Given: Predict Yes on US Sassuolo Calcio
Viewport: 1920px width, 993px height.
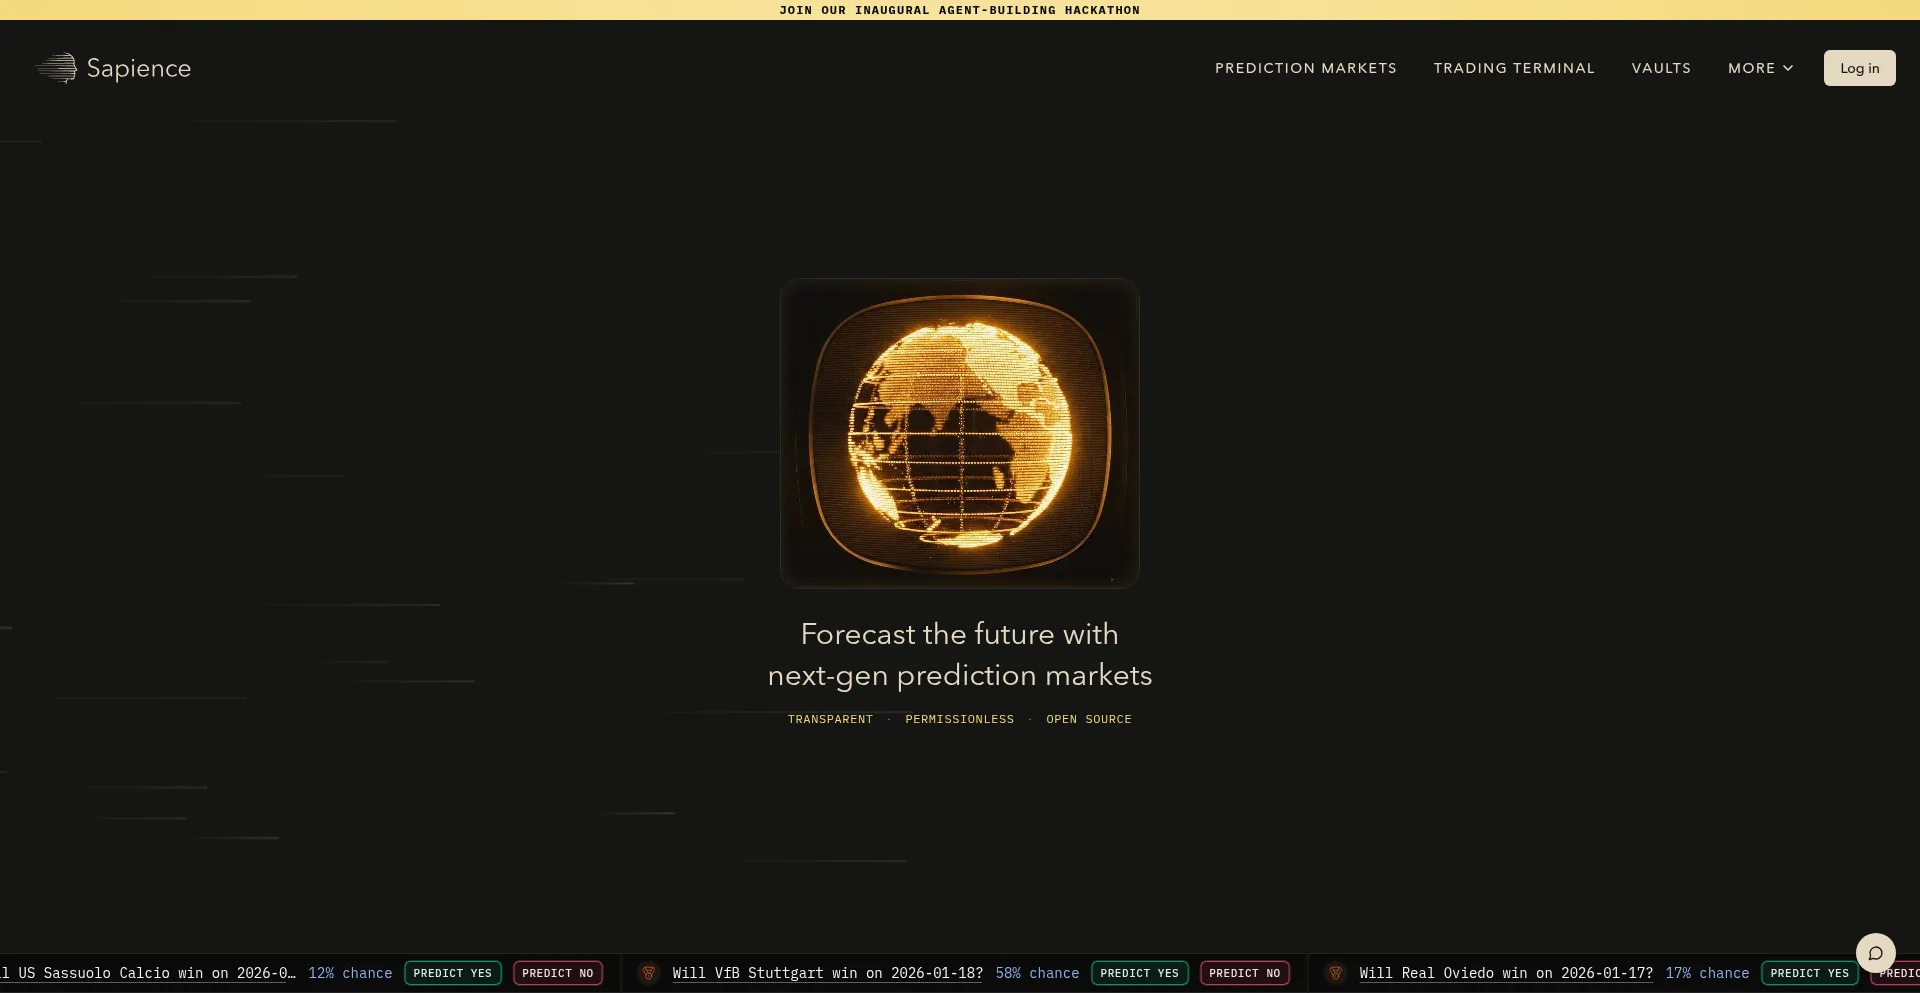Looking at the screenshot, I should (452, 973).
